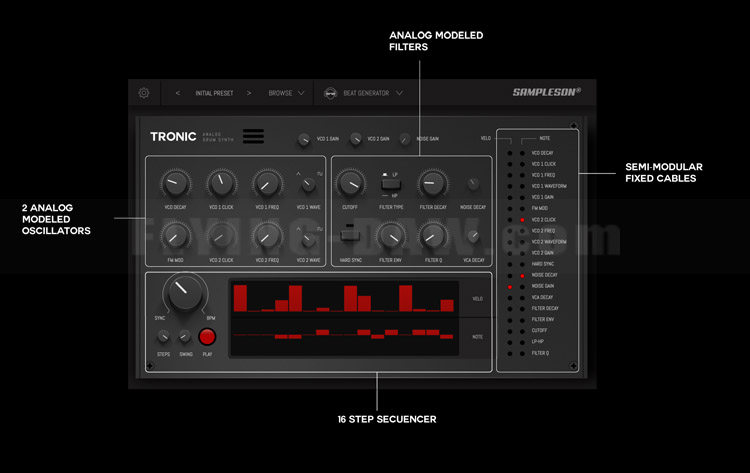The width and height of the screenshot is (750, 473).
Task: Select the VELO sequencer lane label
Action: pos(477,299)
